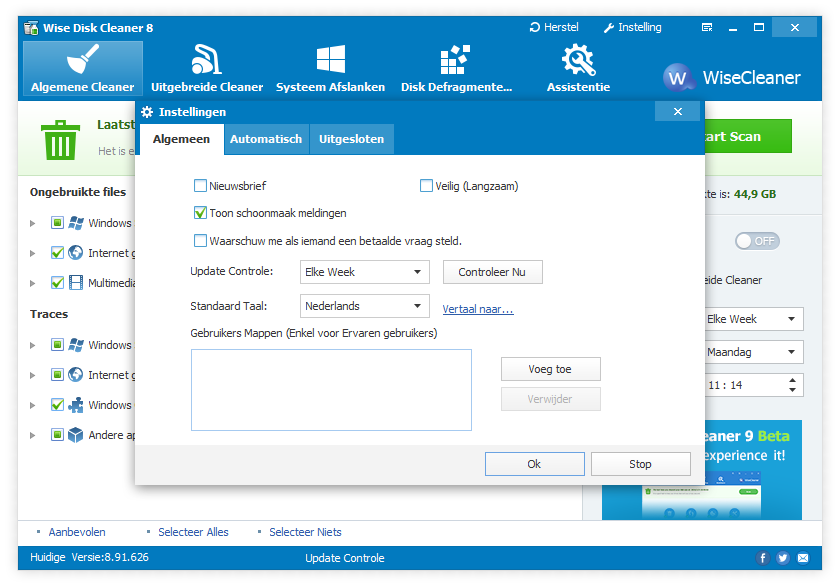This screenshot has width=835, height=584.
Task: Open the feedback menu icon in title bar
Action: (x=707, y=28)
